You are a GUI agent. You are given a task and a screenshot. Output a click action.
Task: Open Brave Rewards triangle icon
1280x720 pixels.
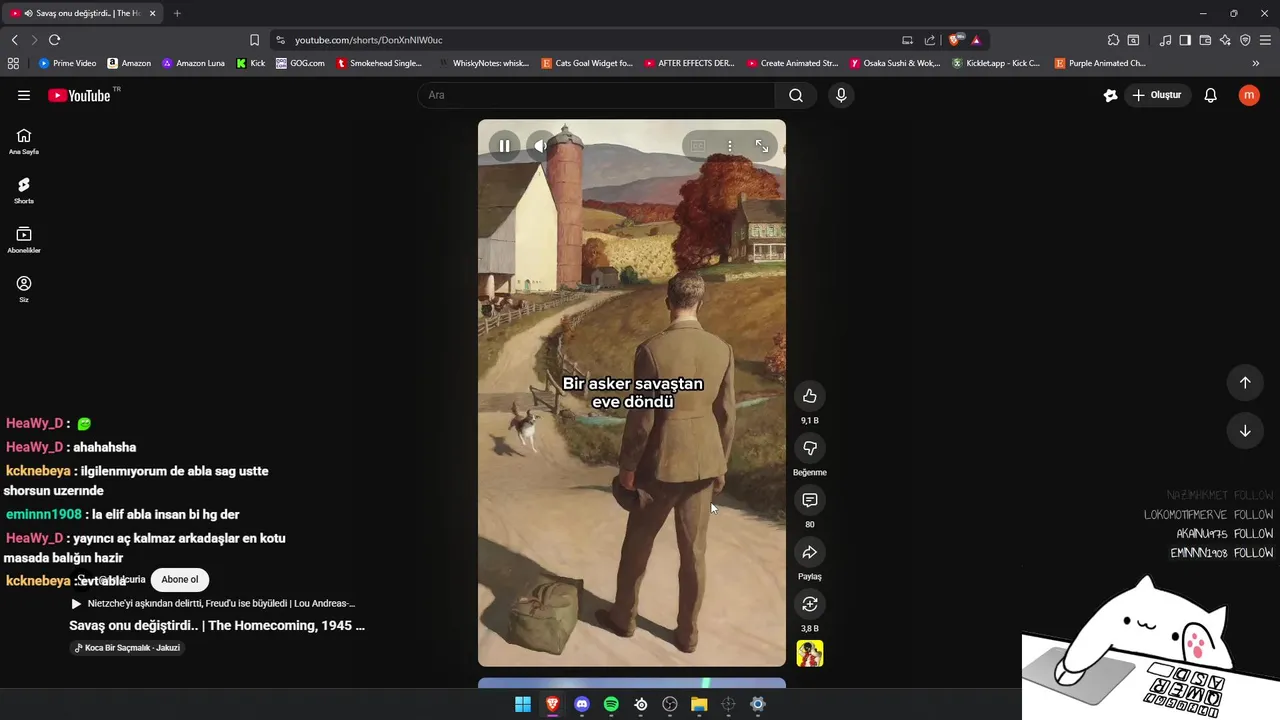(x=976, y=40)
